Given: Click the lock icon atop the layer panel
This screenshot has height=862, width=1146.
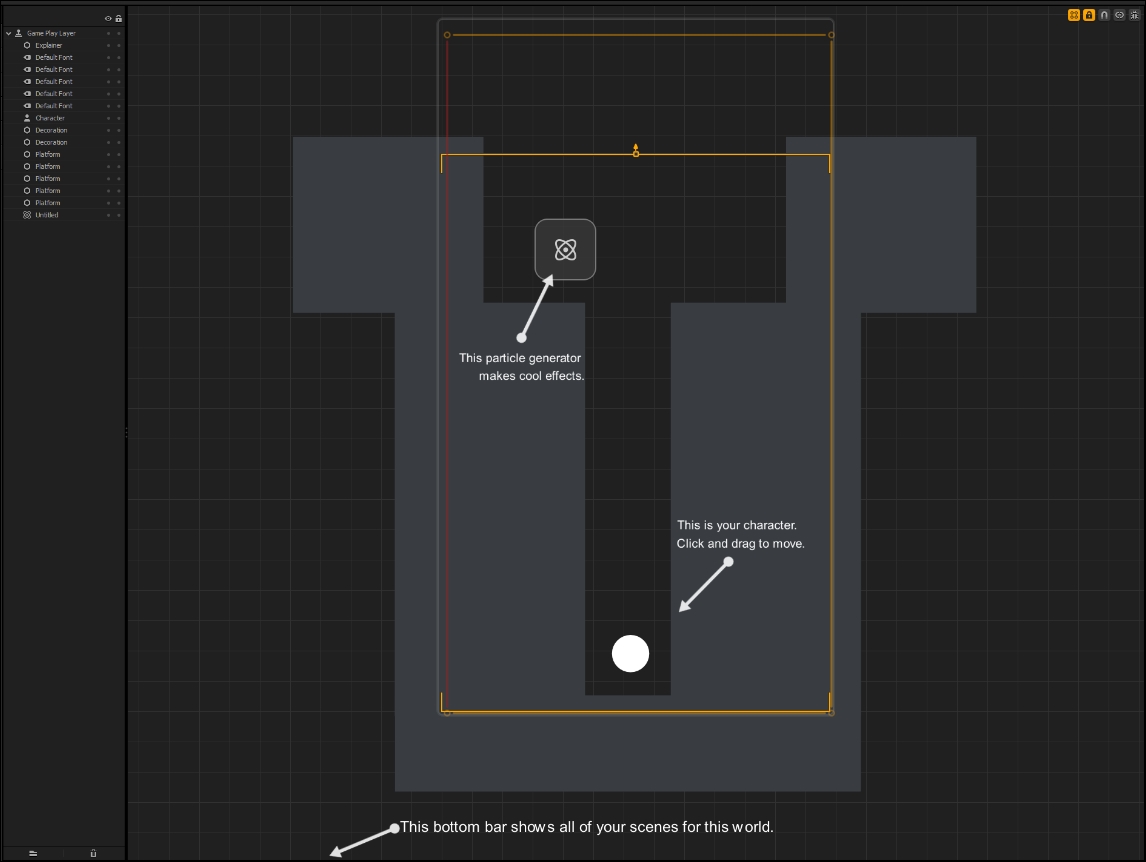Looking at the screenshot, I should pyautogui.click(x=117, y=19).
